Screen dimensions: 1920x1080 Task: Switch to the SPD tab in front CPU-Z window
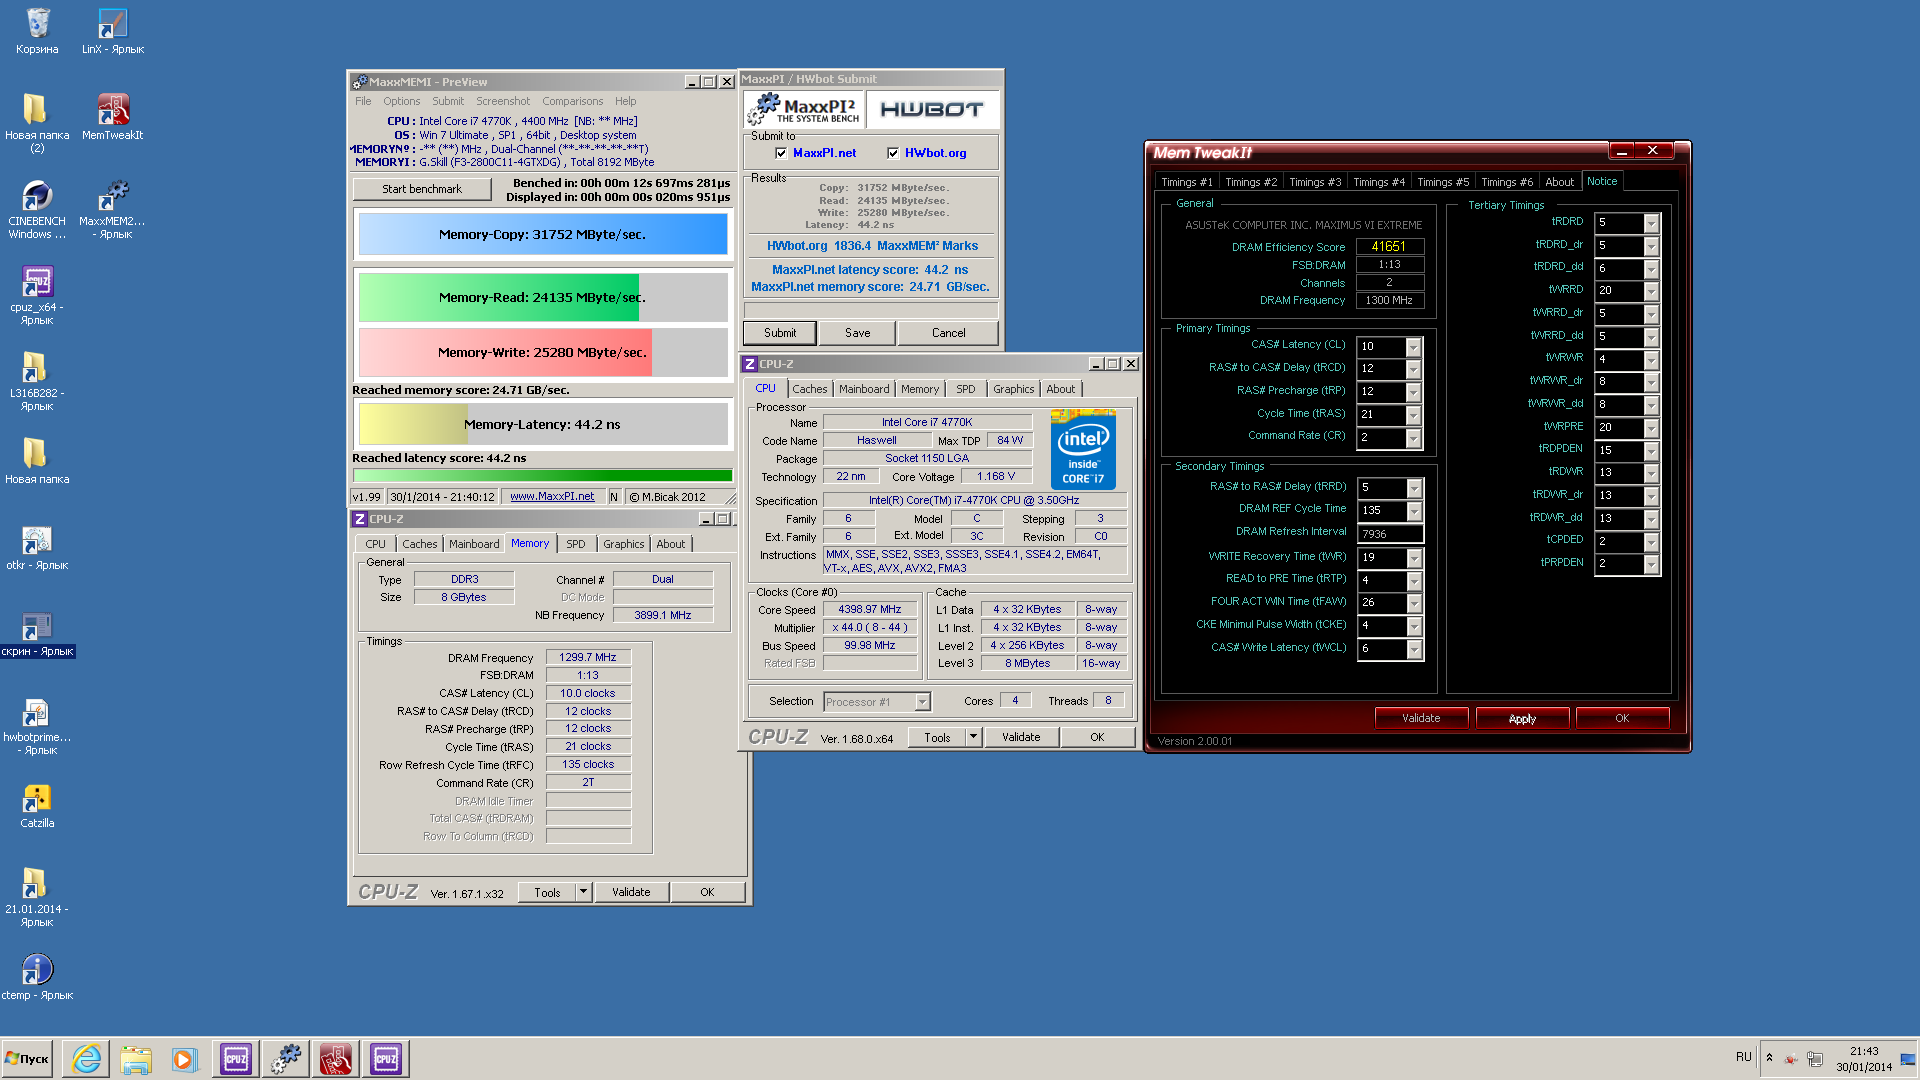coord(965,389)
